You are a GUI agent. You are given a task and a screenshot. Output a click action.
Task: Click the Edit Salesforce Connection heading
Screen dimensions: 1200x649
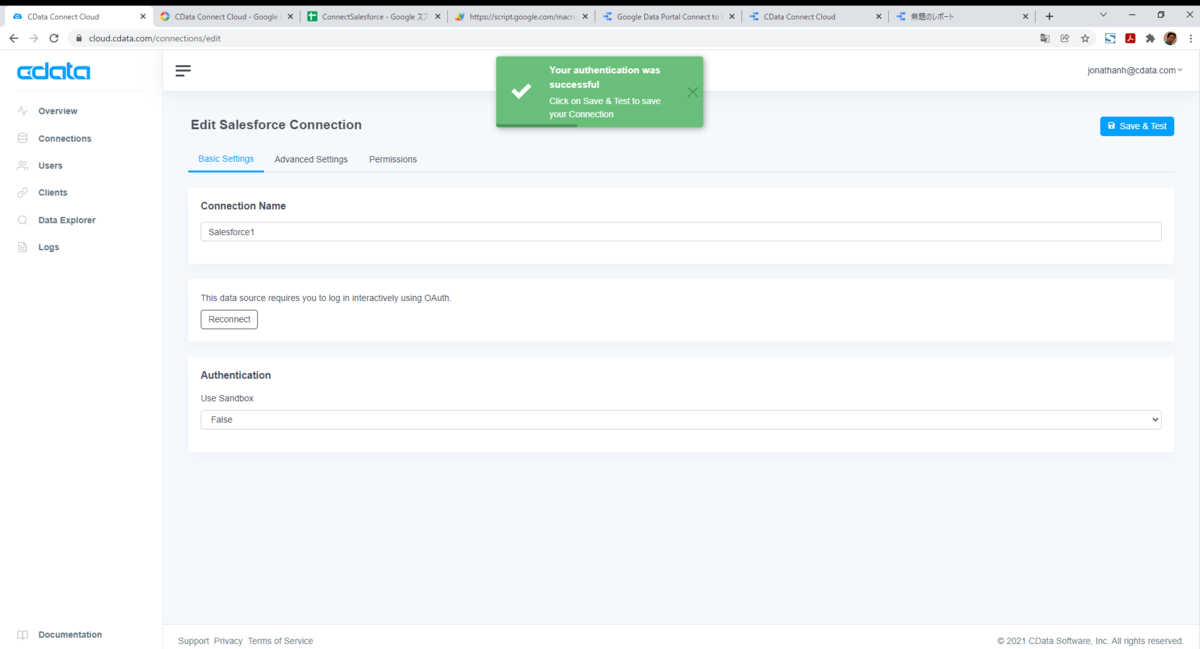[x=276, y=125]
